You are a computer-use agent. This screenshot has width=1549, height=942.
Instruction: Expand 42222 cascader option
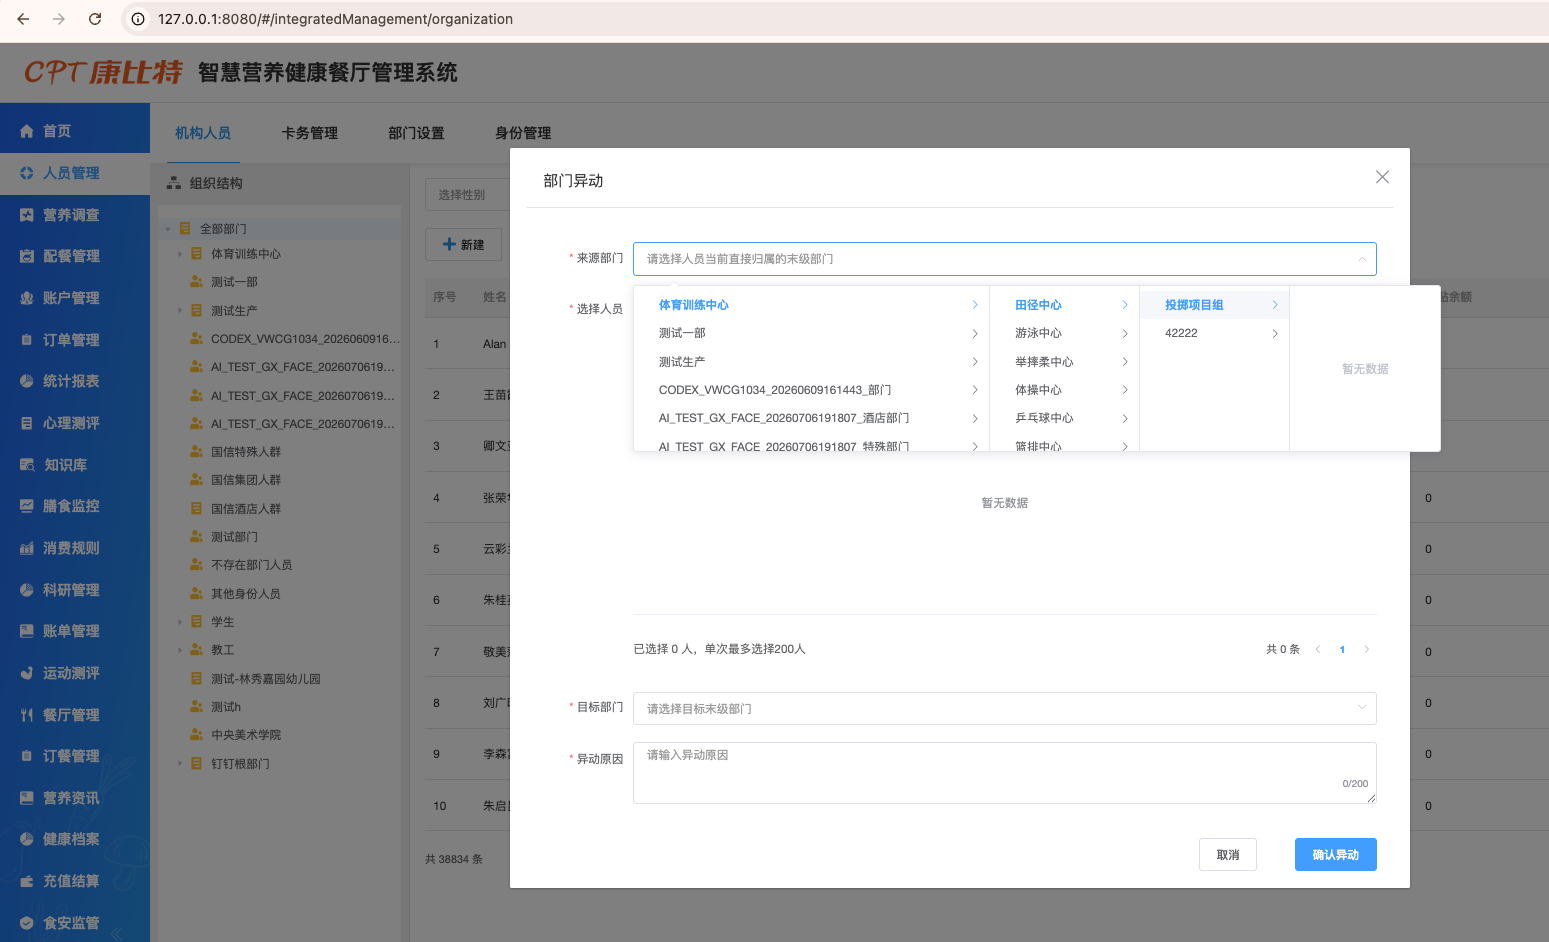click(1275, 333)
